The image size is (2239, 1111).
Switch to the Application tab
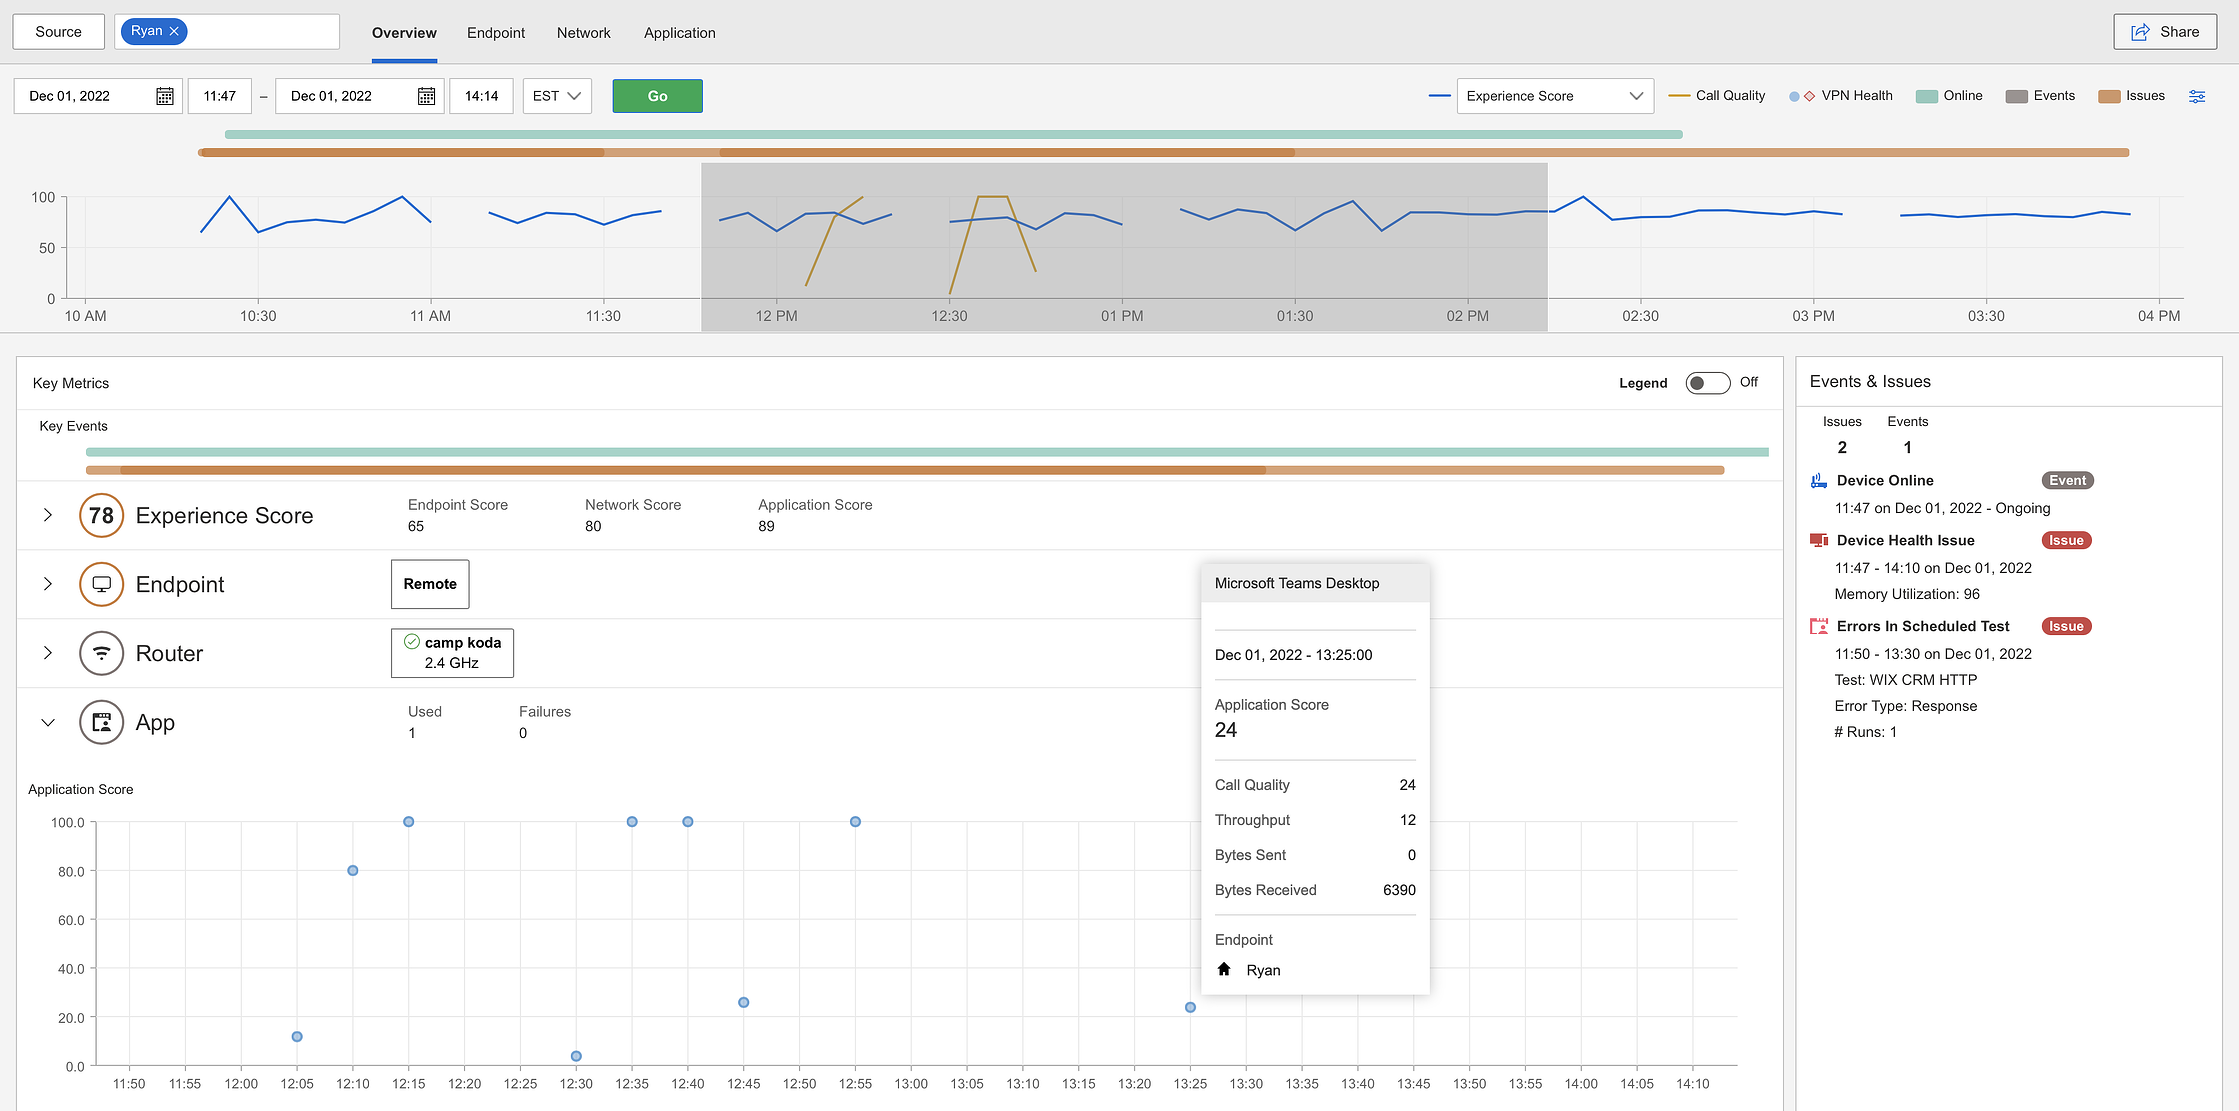point(680,33)
